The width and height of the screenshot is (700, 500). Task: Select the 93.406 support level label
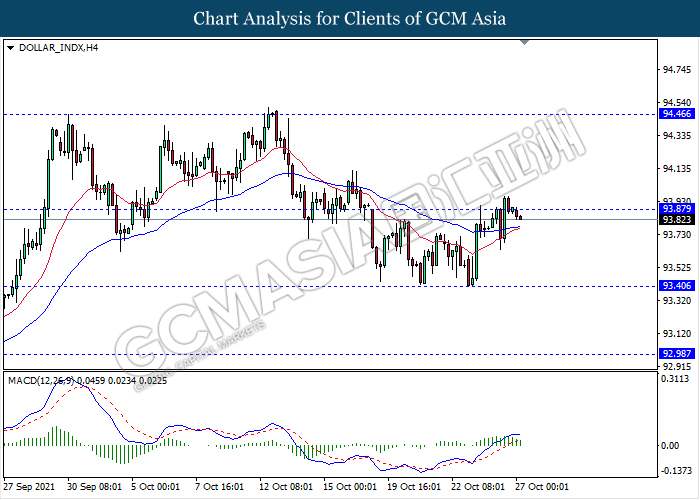[677, 286]
